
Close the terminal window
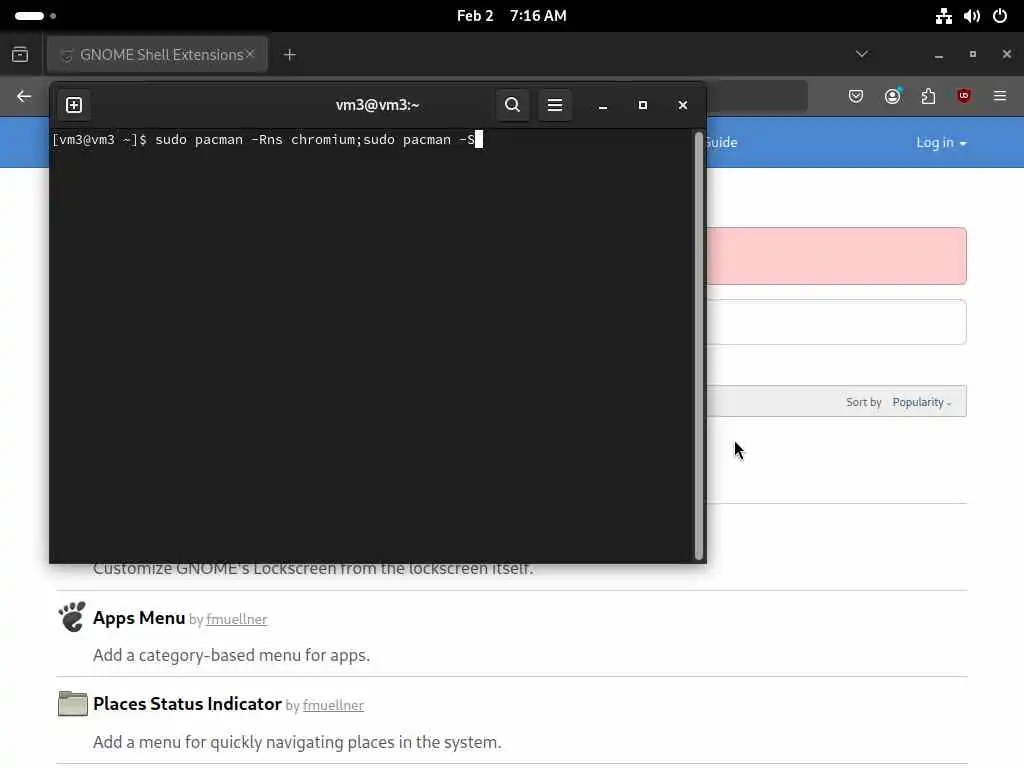[x=682, y=105]
